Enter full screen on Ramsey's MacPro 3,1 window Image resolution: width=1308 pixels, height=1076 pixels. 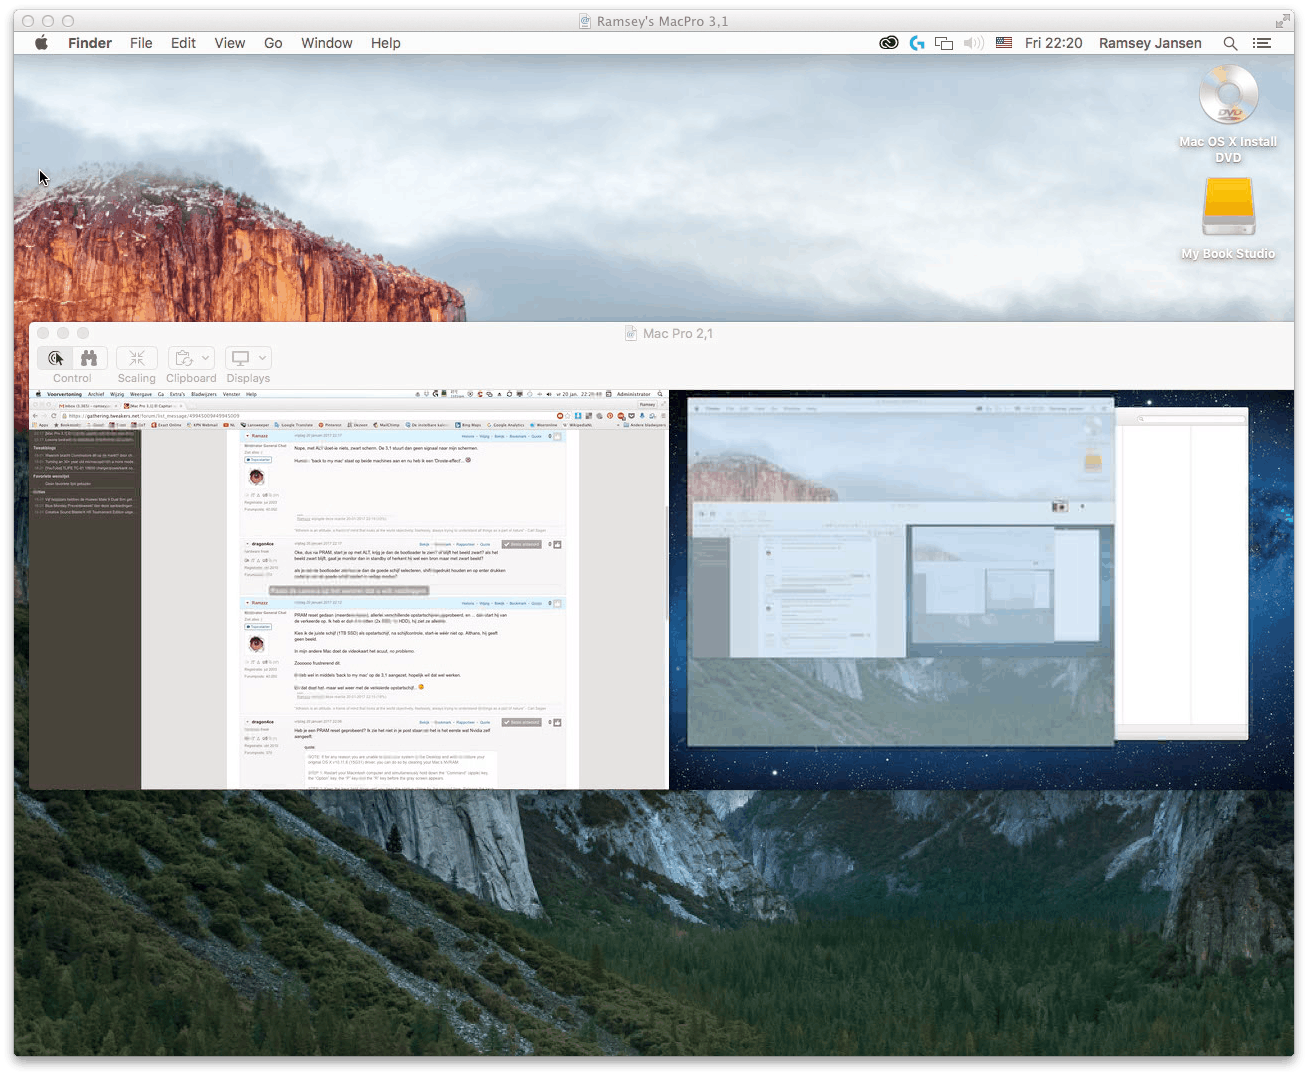[1282, 21]
